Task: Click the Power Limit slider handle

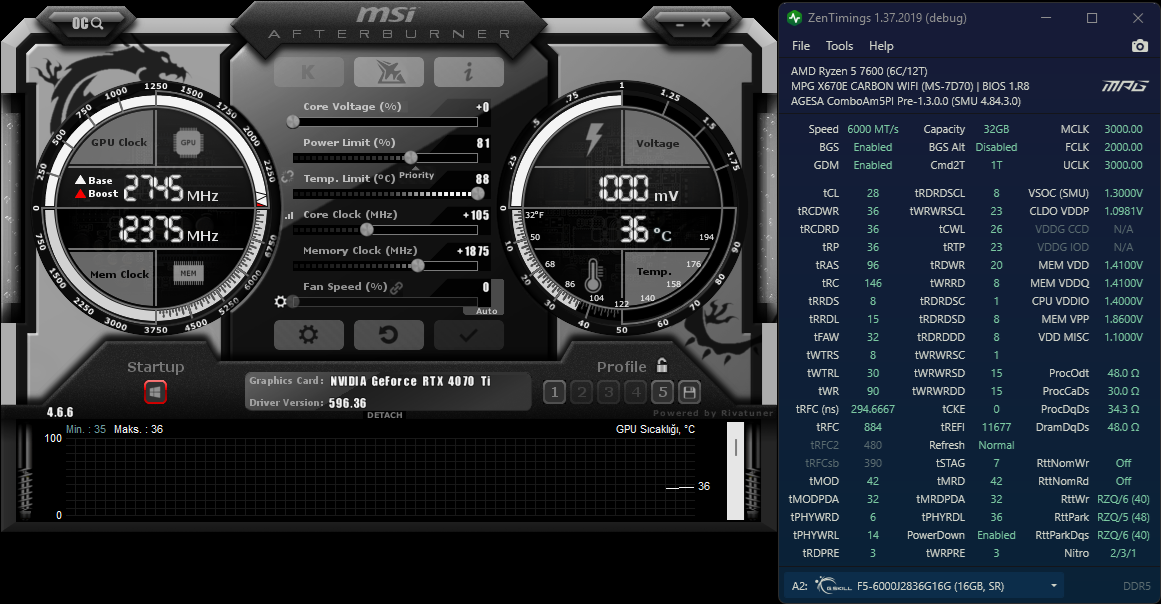Action: click(411, 158)
